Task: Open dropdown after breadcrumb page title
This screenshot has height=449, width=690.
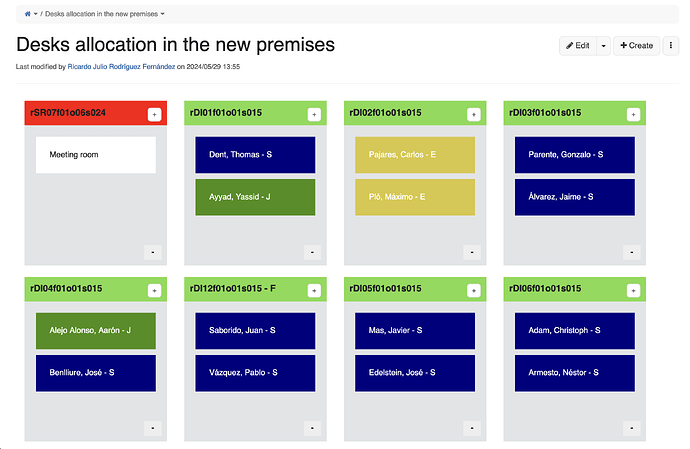Action: pos(162,14)
